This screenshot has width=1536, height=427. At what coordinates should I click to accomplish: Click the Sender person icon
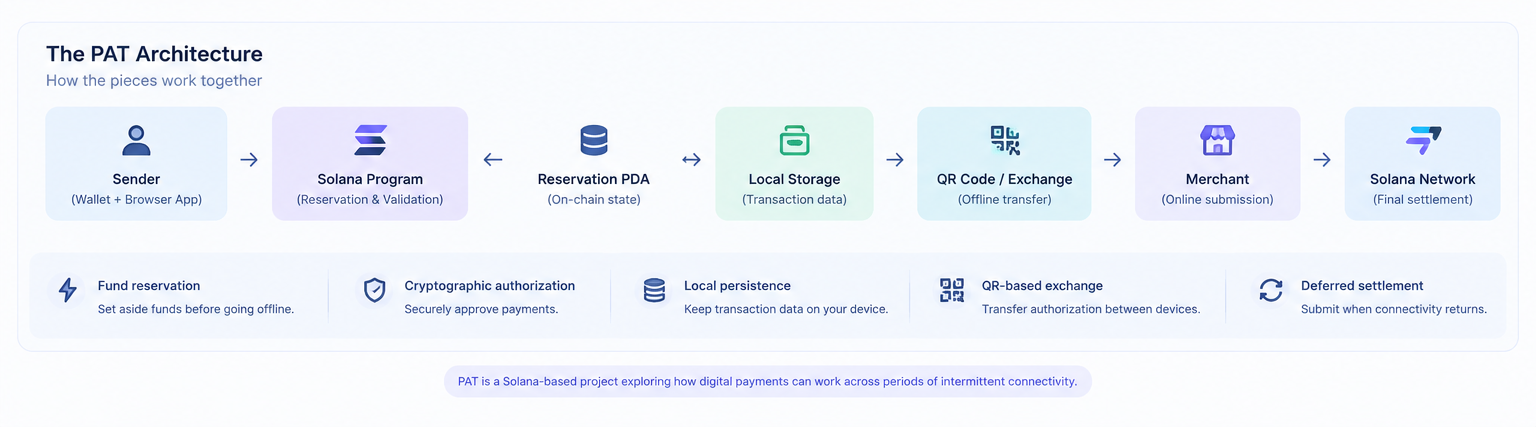pos(136,140)
